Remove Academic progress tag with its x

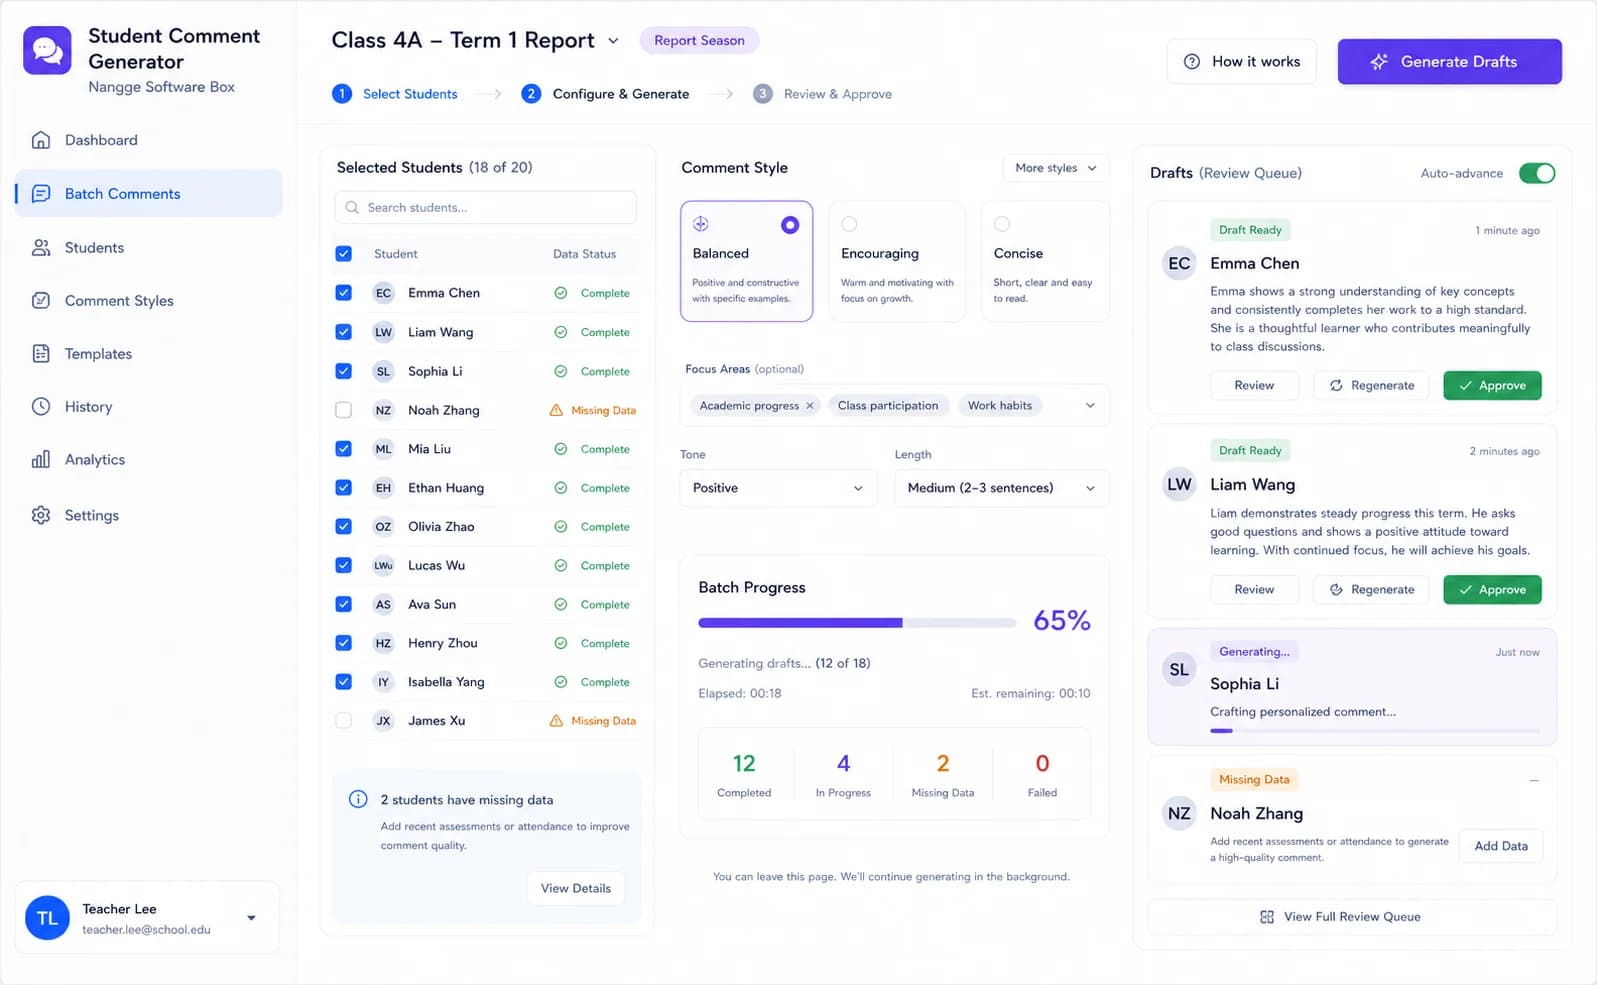tap(810, 406)
